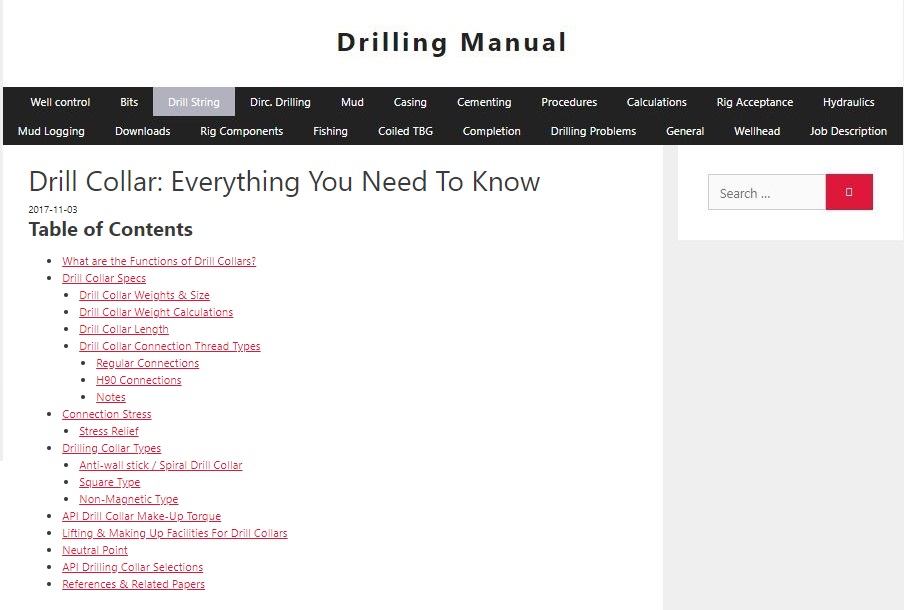904x610 pixels.
Task: Open the Procedures menu item
Action: 569,102
